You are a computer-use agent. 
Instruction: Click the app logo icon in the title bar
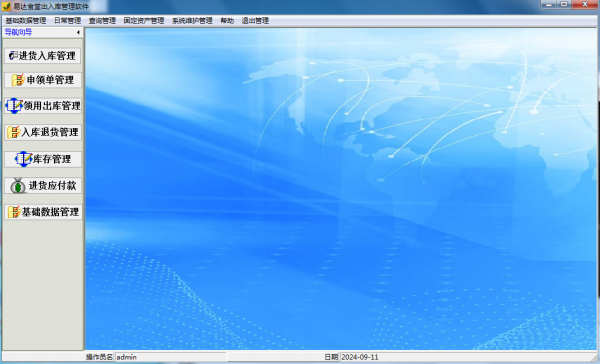(6, 7)
